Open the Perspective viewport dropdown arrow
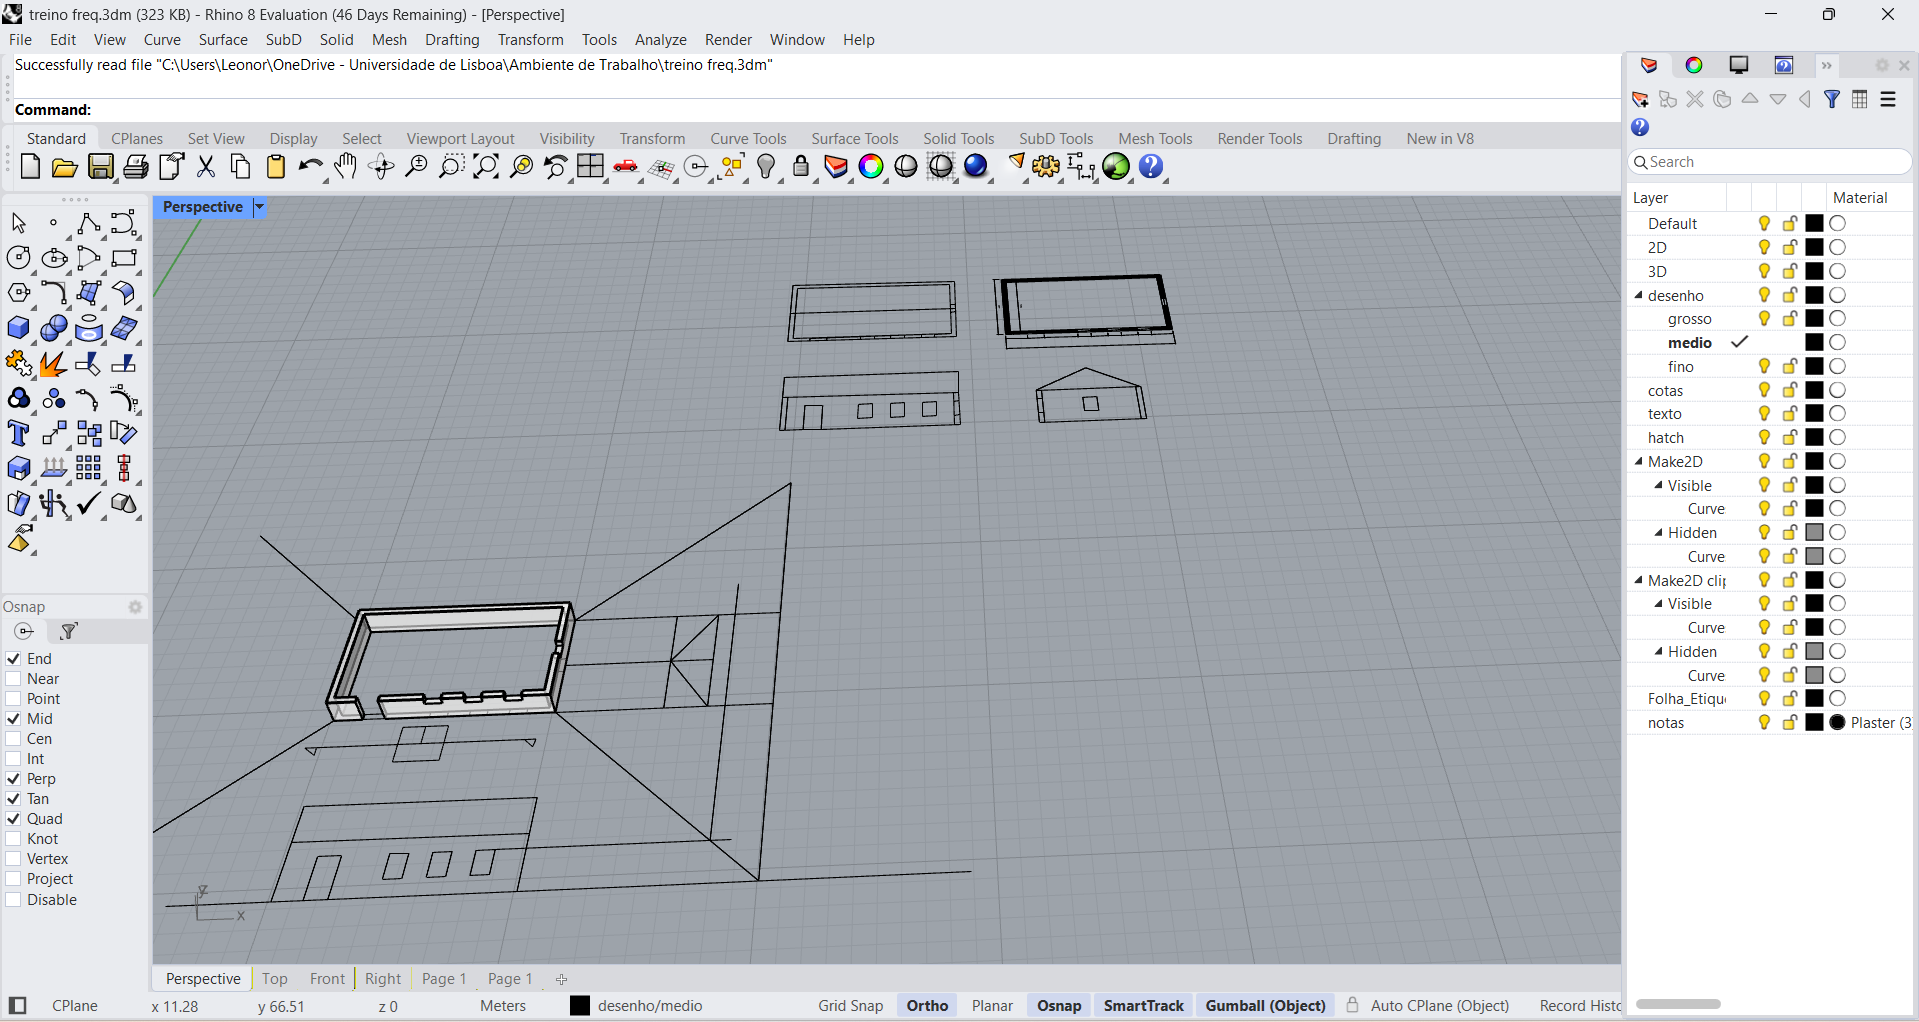 (x=259, y=207)
